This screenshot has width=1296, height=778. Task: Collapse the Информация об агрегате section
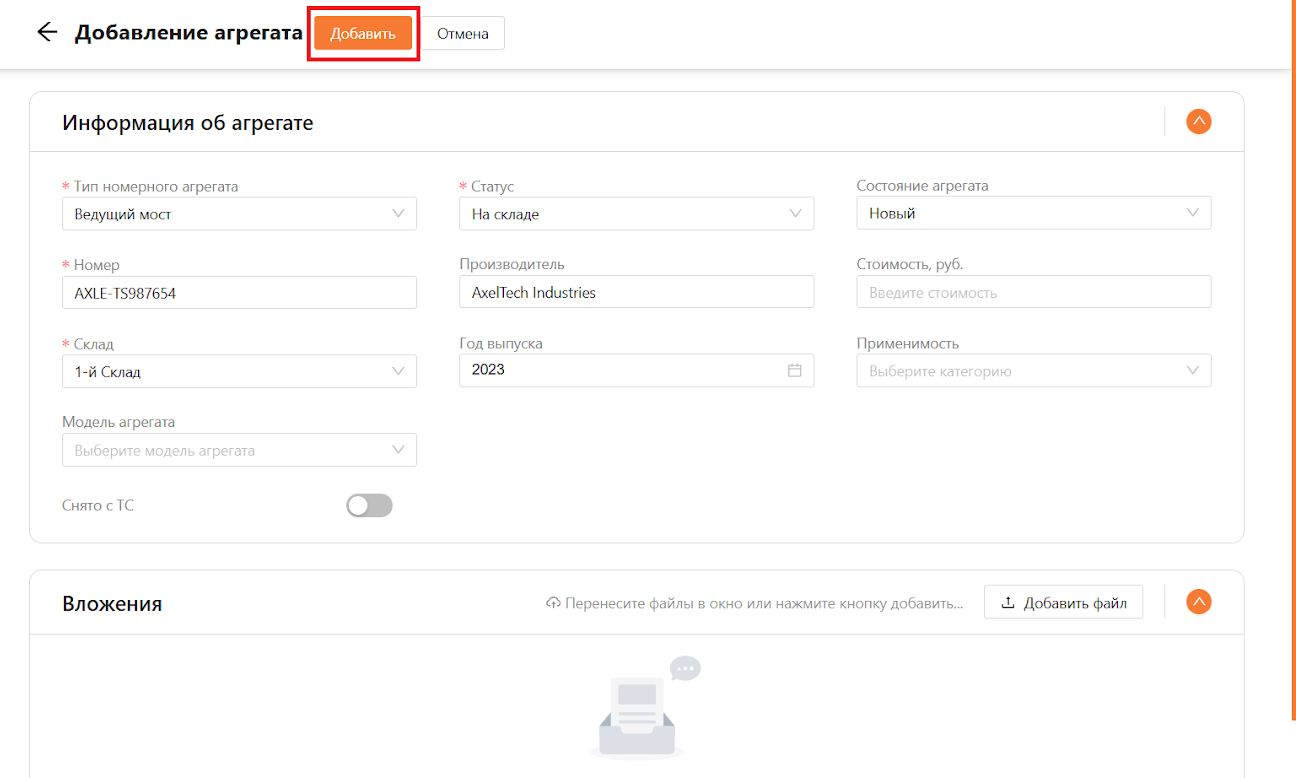coord(1198,122)
